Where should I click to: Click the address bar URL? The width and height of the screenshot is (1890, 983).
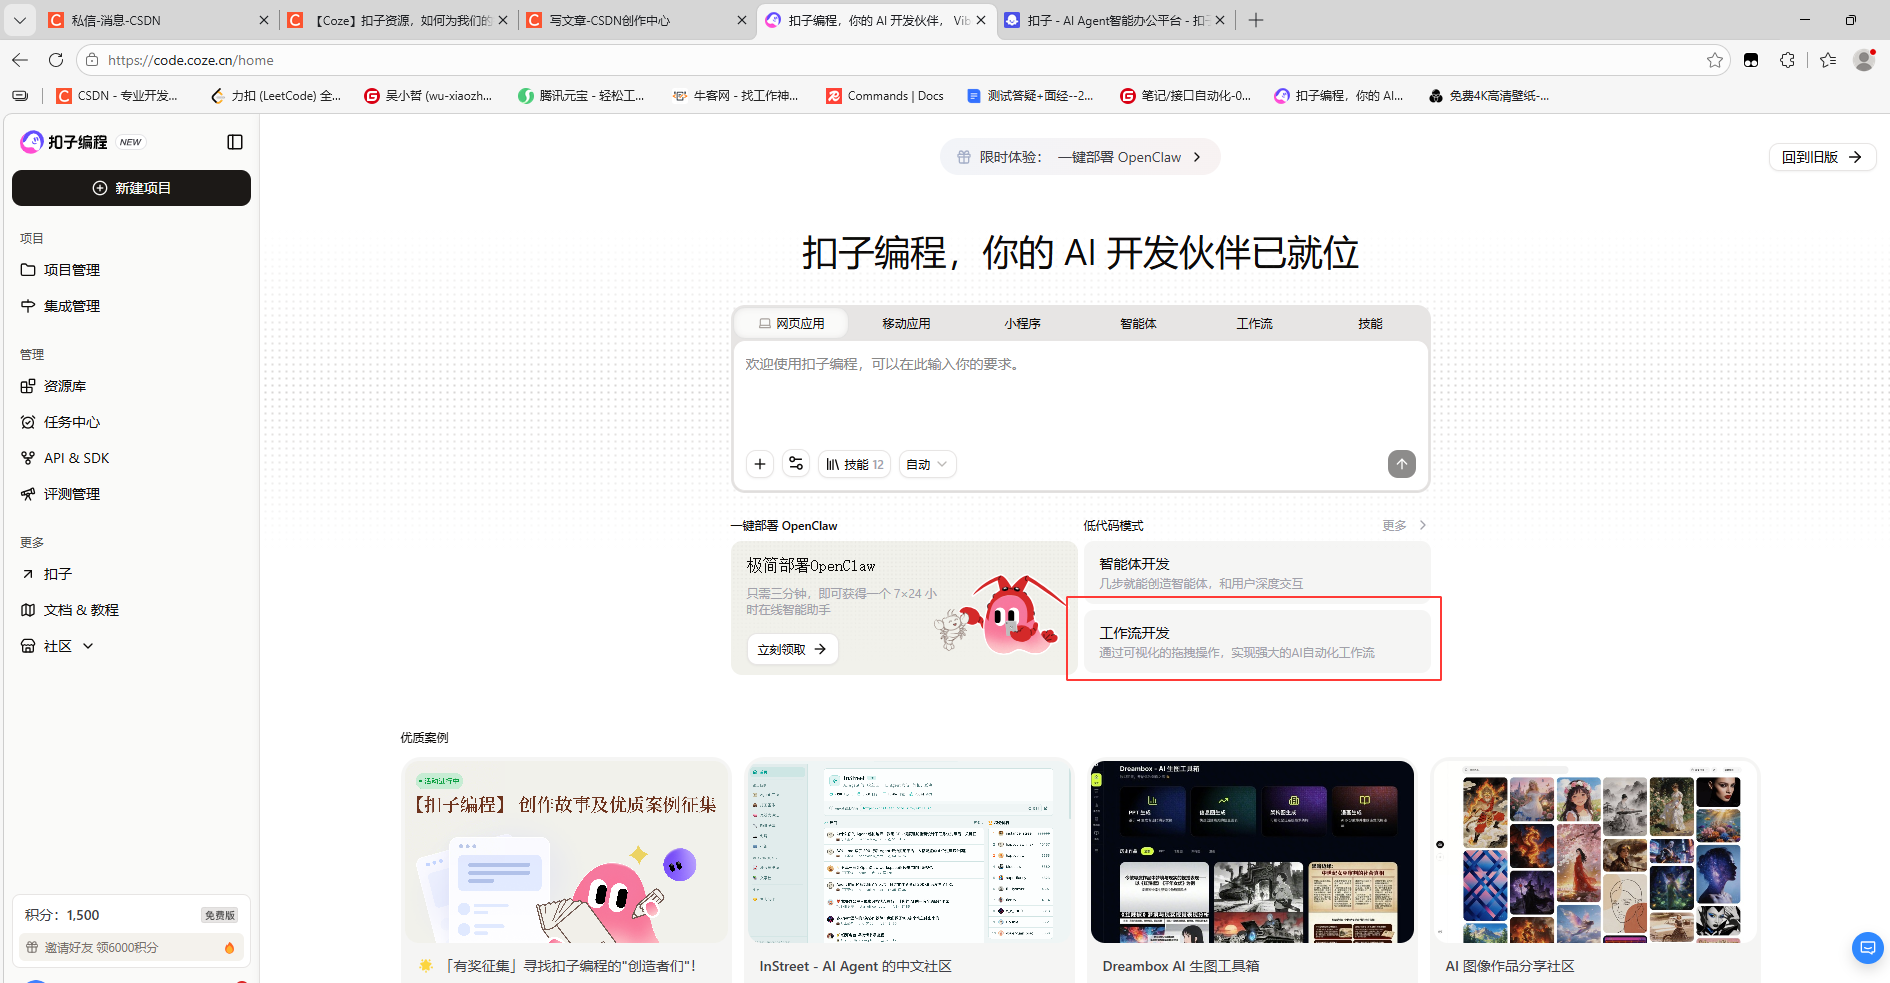tap(190, 60)
